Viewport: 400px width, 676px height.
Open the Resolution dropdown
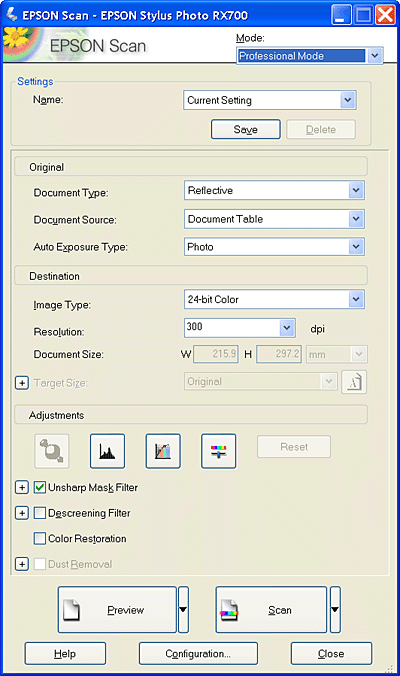pos(240,328)
